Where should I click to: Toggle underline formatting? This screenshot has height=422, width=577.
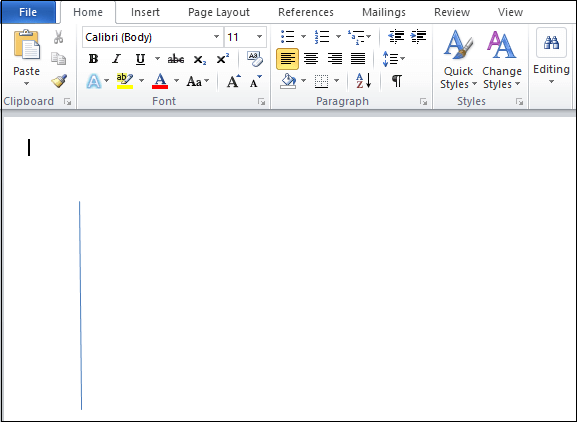point(140,59)
